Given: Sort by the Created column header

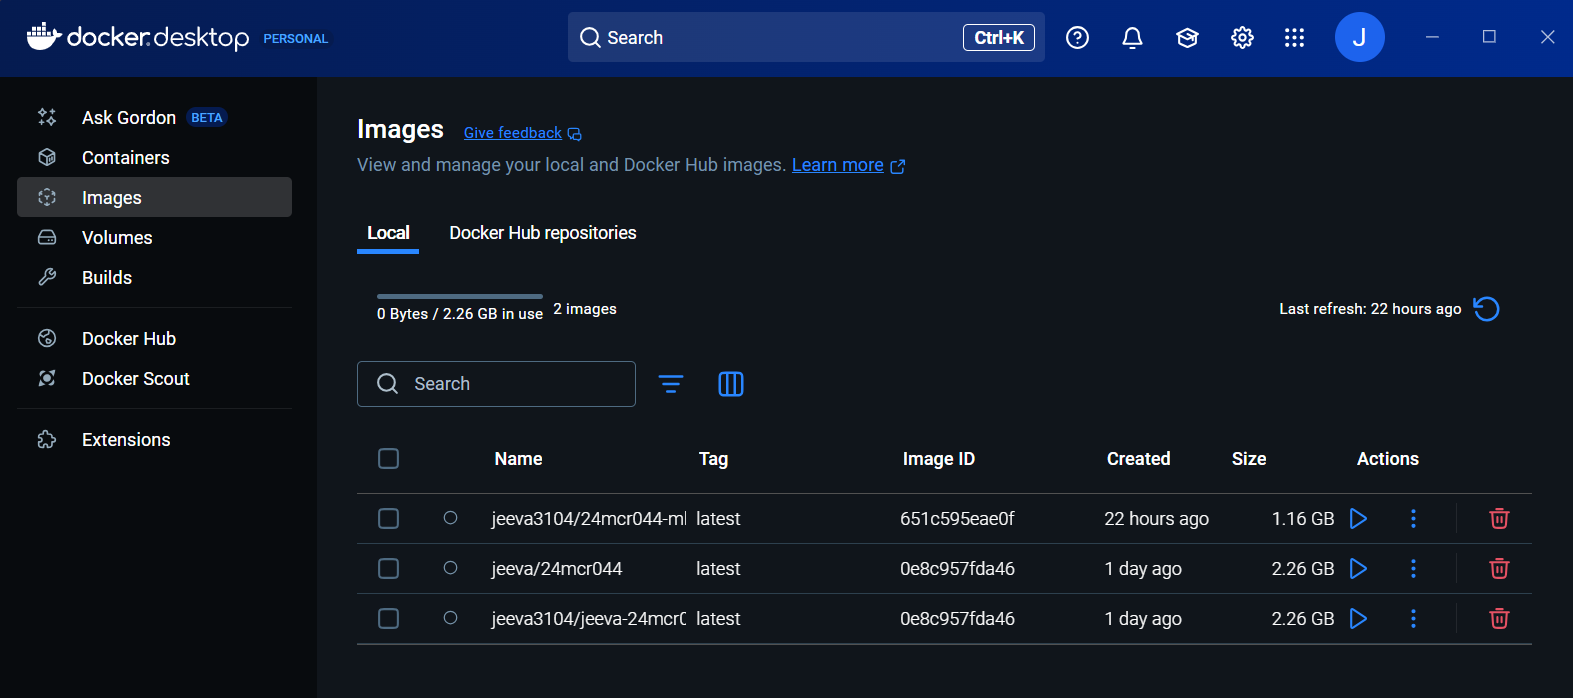Looking at the screenshot, I should pyautogui.click(x=1138, y=459).
